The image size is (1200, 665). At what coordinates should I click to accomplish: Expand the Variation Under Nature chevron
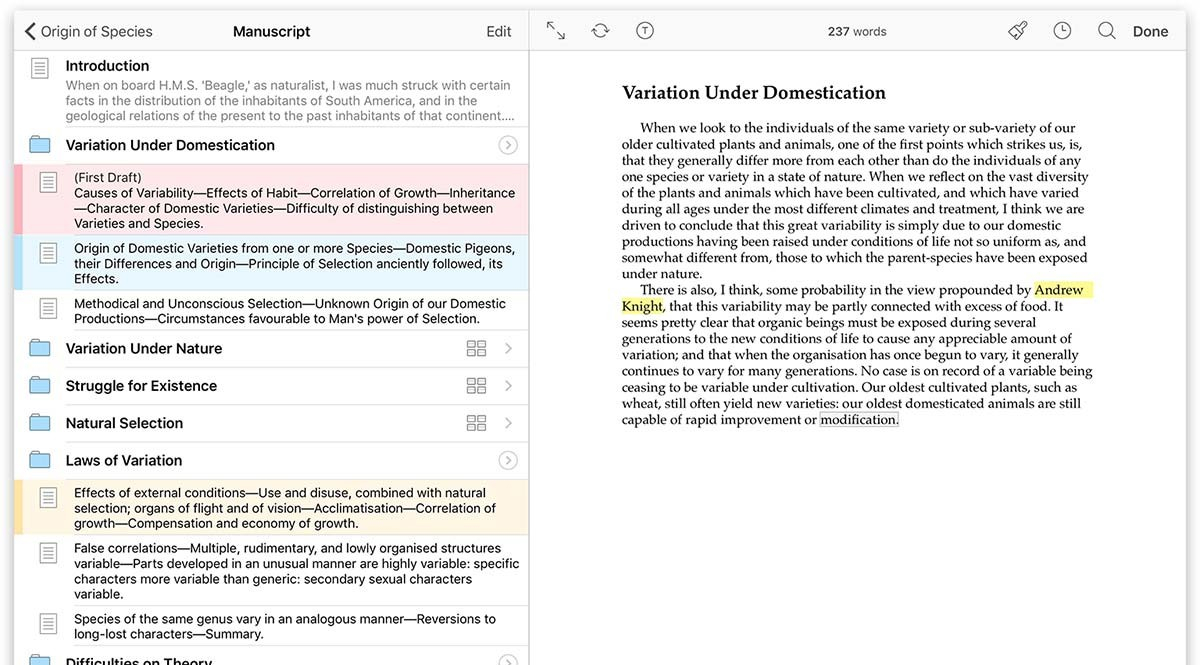pyautogui.click(x=509, y=348)
